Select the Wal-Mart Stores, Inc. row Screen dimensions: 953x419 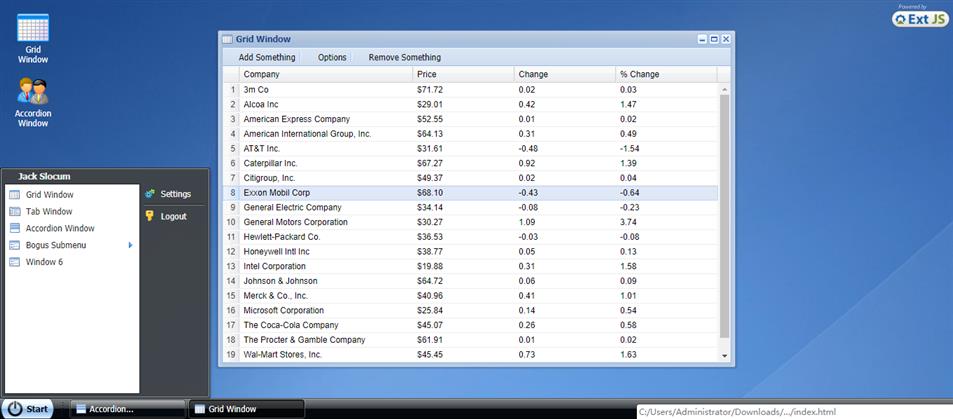point(470,355)
